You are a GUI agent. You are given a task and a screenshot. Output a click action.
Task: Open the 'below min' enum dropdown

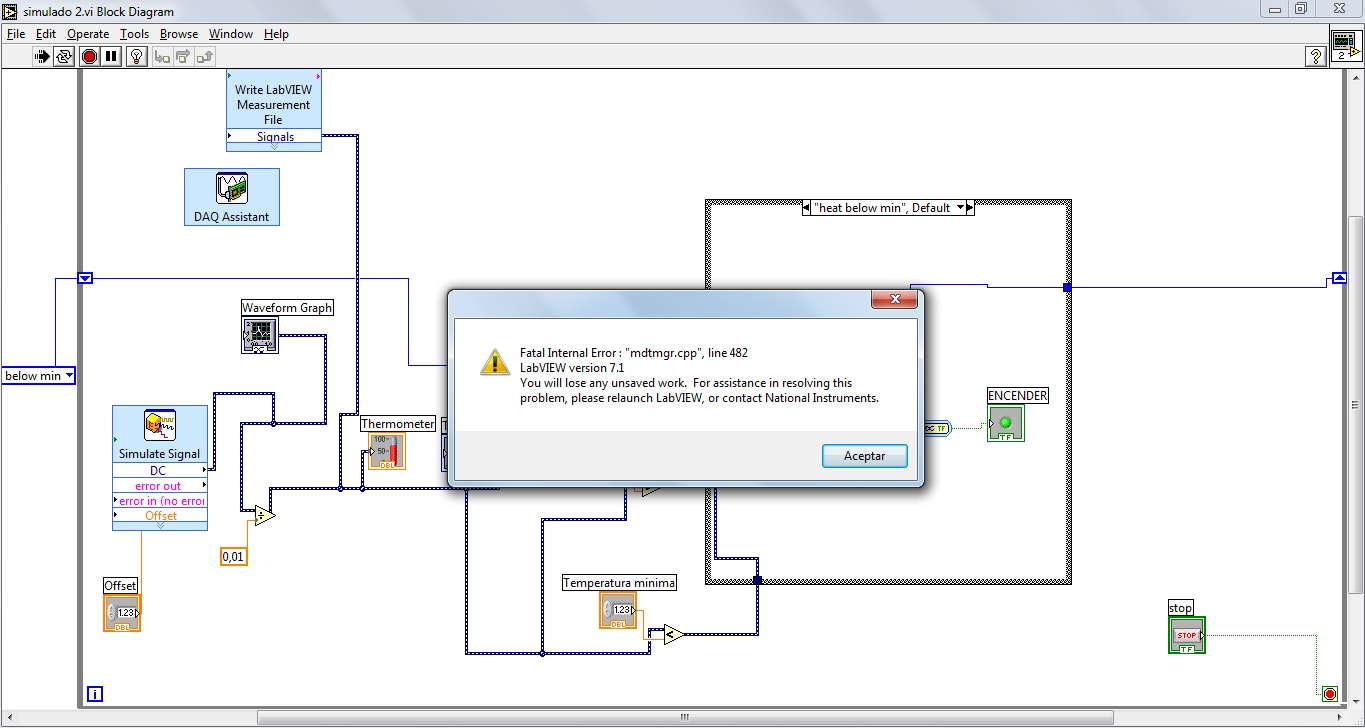[69, 376]
